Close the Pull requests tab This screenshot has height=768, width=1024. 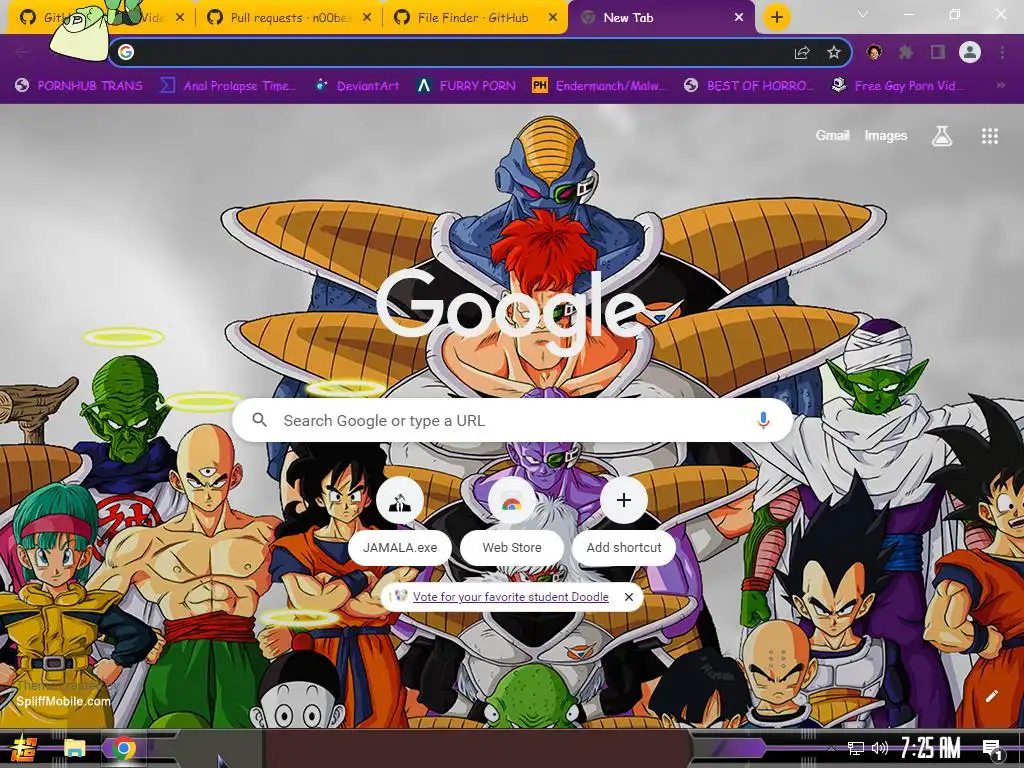[x=367, y=18]
